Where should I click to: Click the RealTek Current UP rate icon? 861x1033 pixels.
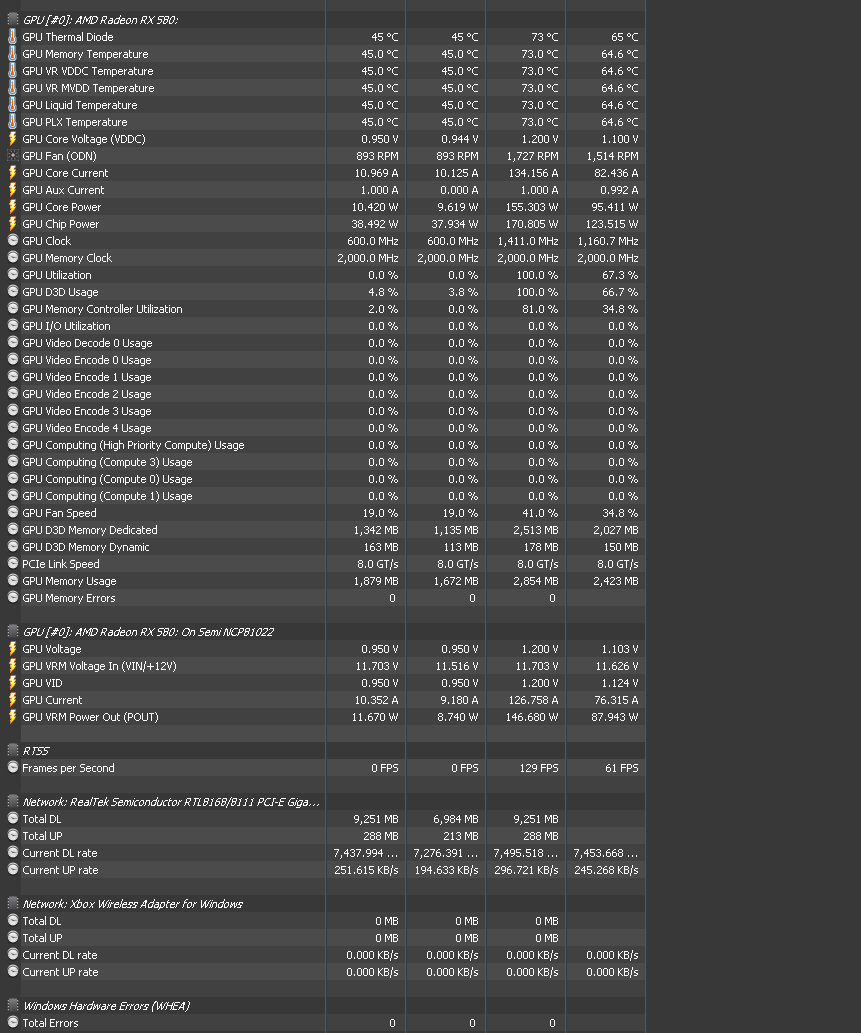(13, 870)
